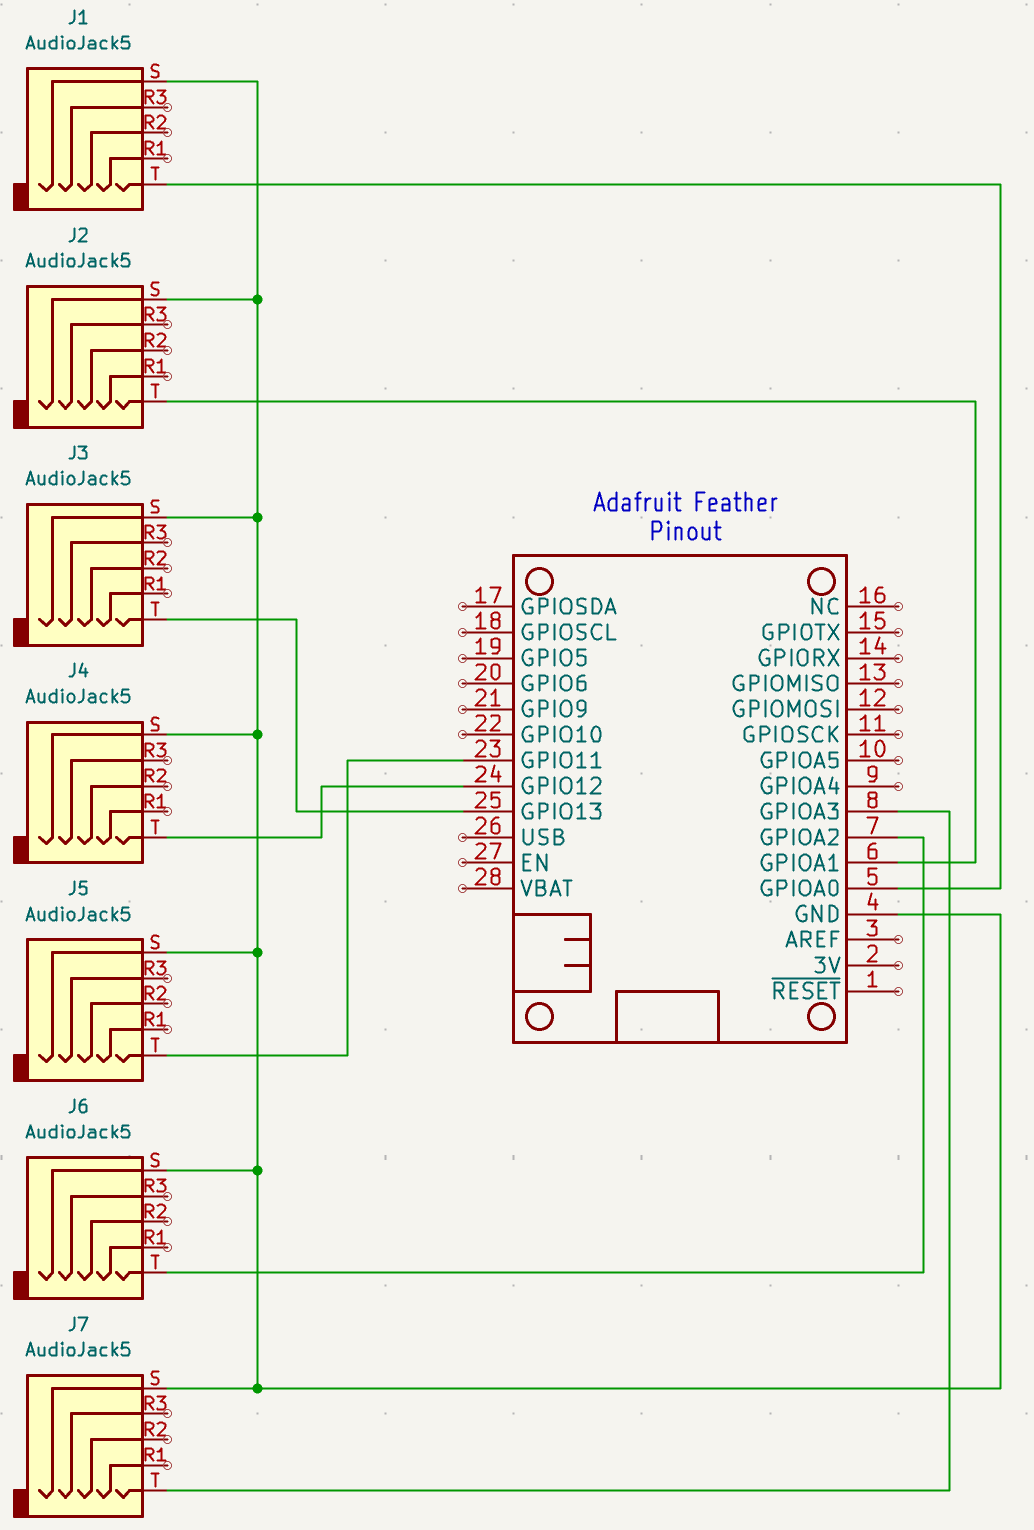The height and width of the screenshot is (1530, 1034).
Task: Select the J1 audio jack symbol body
Action: click(84, 139)
